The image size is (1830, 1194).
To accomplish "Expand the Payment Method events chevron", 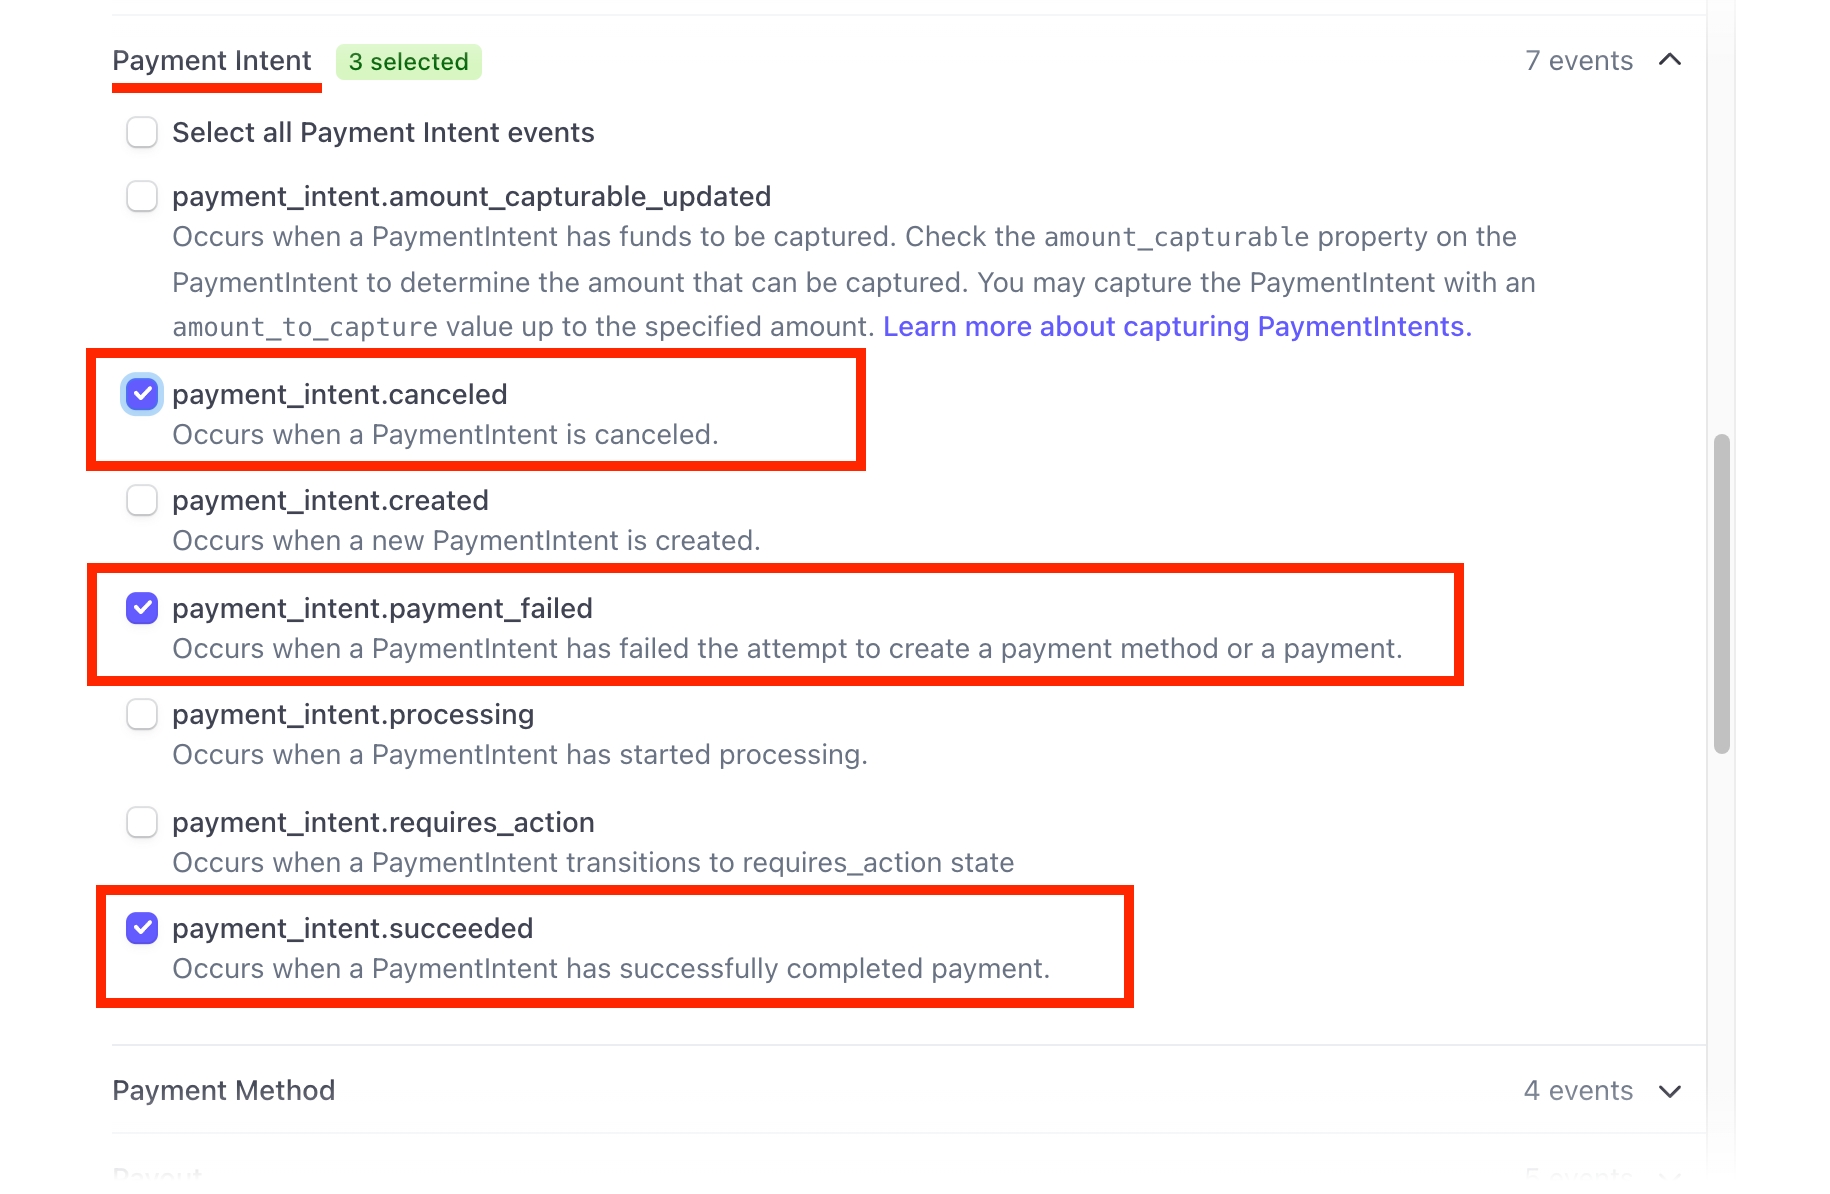I will pyautogui.click(x=1669, y=1091).
